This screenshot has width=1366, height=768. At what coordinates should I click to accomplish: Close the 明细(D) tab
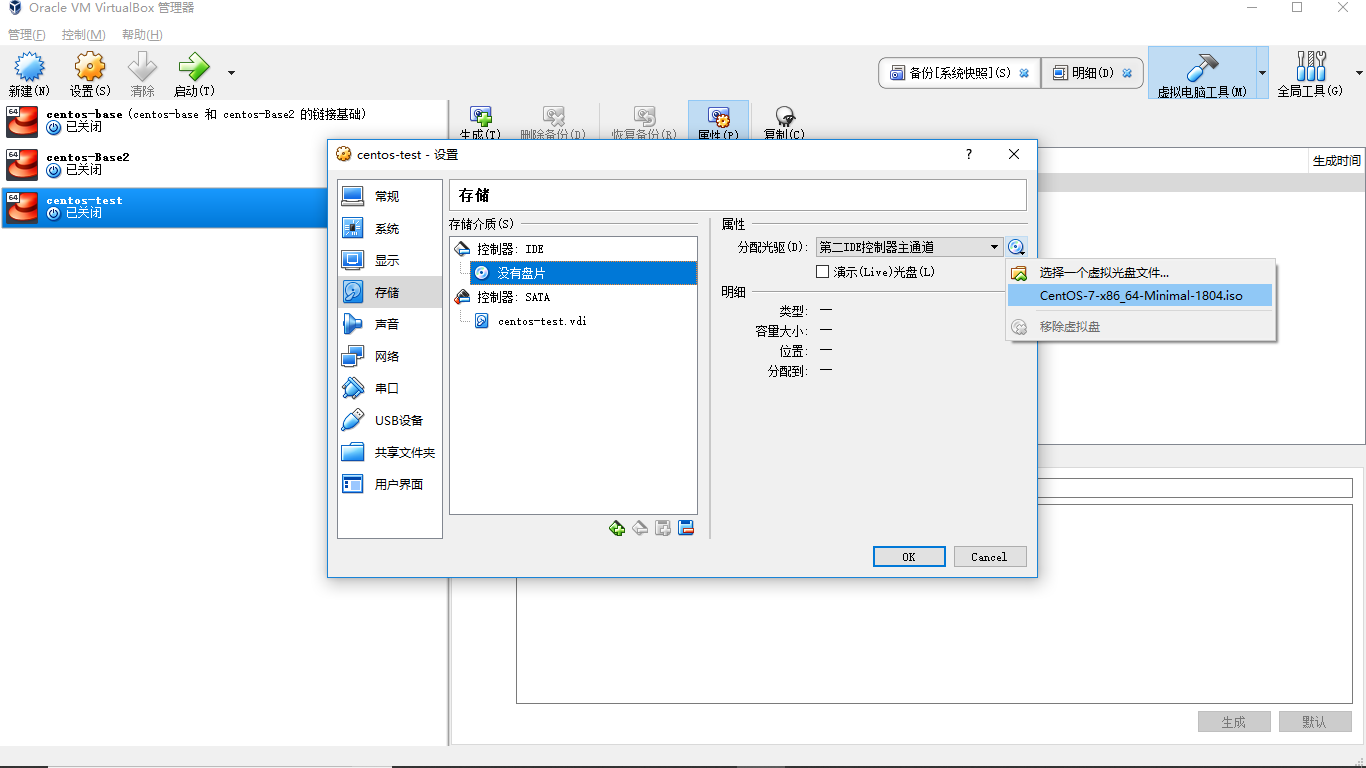[x=1127, y=73]
